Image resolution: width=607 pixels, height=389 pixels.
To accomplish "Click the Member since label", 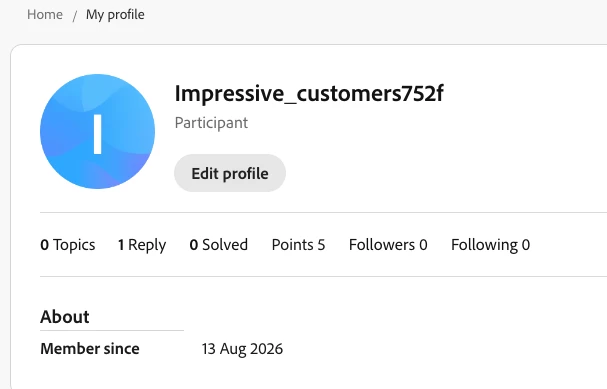I will click(90, 349).
